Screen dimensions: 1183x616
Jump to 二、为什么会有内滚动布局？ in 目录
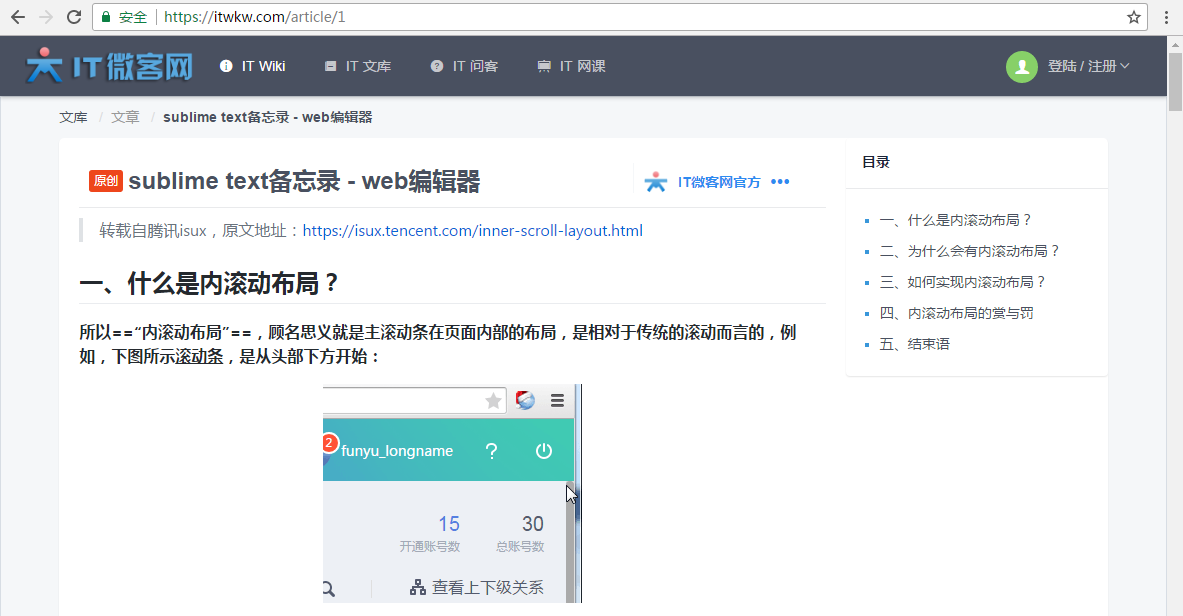click(969, 251)
